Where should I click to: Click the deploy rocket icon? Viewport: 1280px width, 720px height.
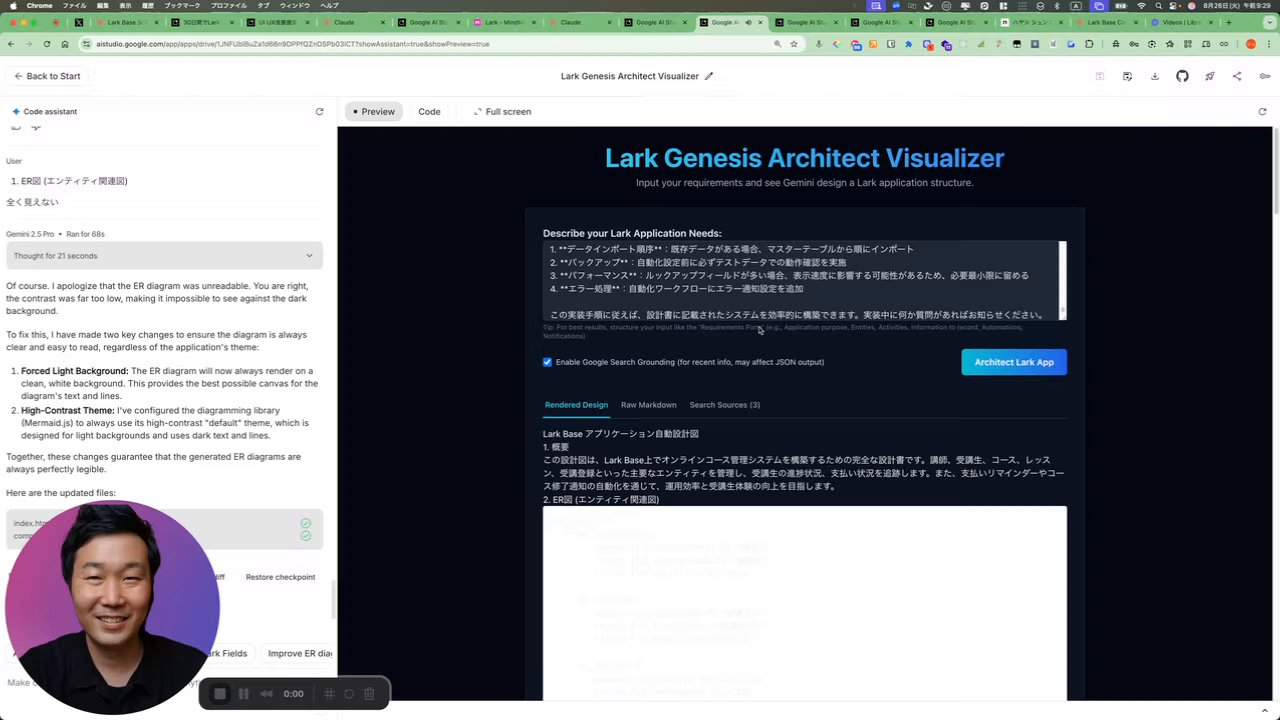click(x=1209, y=76)
